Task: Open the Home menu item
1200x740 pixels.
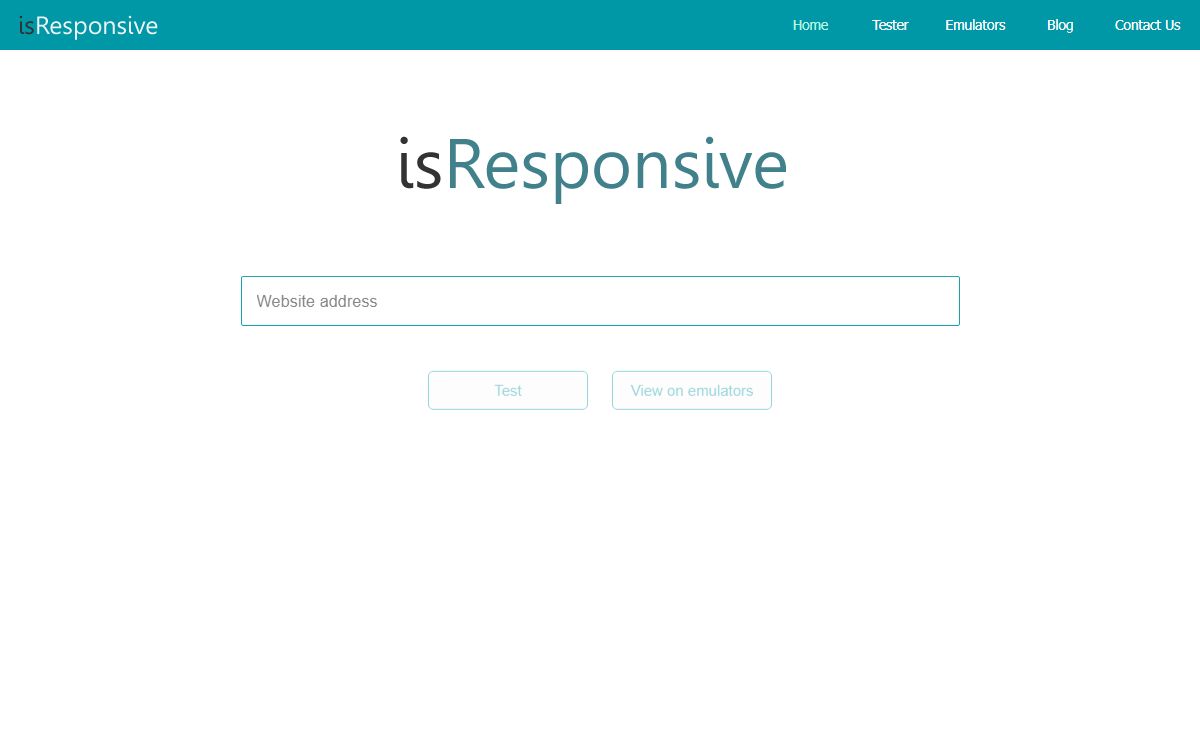Action: pos(810,25)
